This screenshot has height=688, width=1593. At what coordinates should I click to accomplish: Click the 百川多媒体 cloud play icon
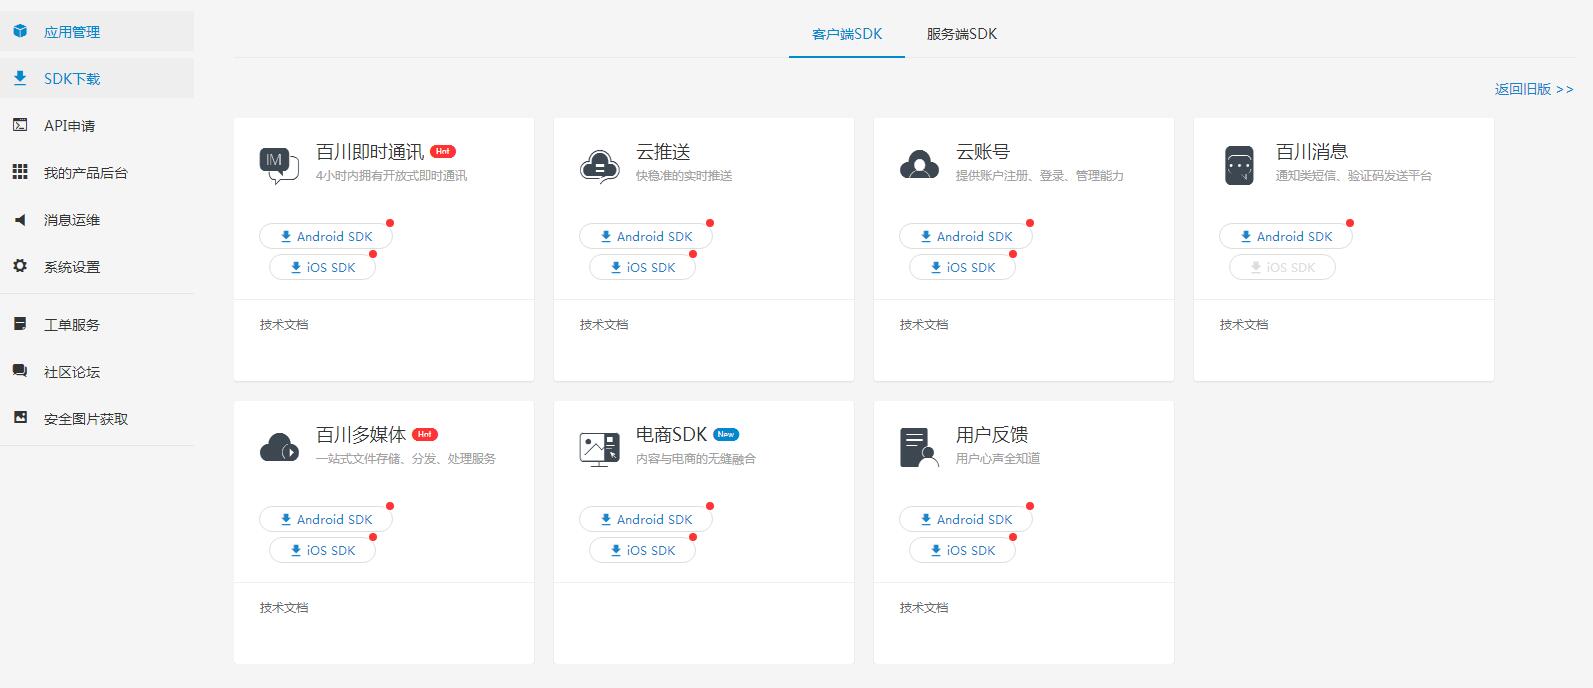point(279,447)
